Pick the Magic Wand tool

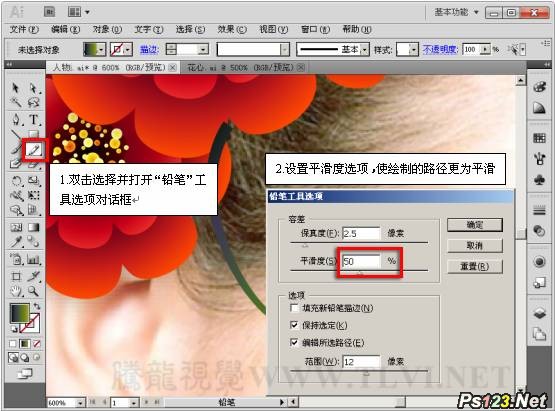pyautogui.click(x=16, y=103)
